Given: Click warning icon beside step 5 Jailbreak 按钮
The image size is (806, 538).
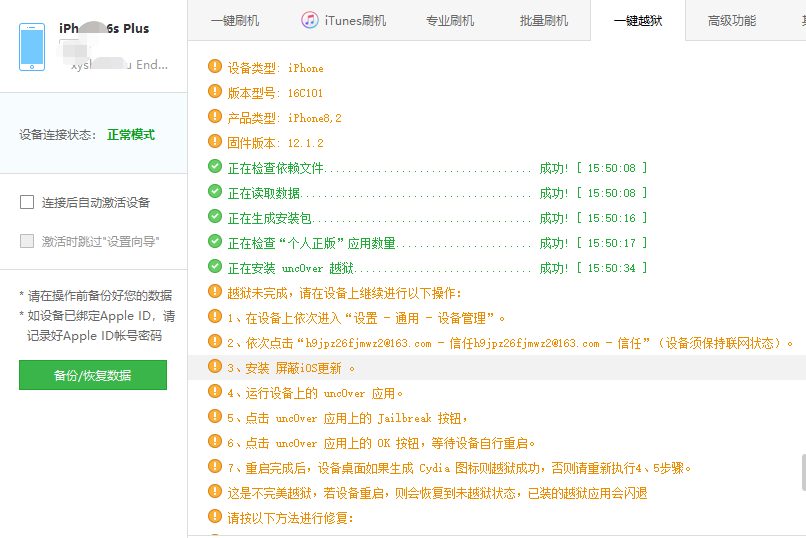Looking at the screenshot, I should click(x=215, y=417).
